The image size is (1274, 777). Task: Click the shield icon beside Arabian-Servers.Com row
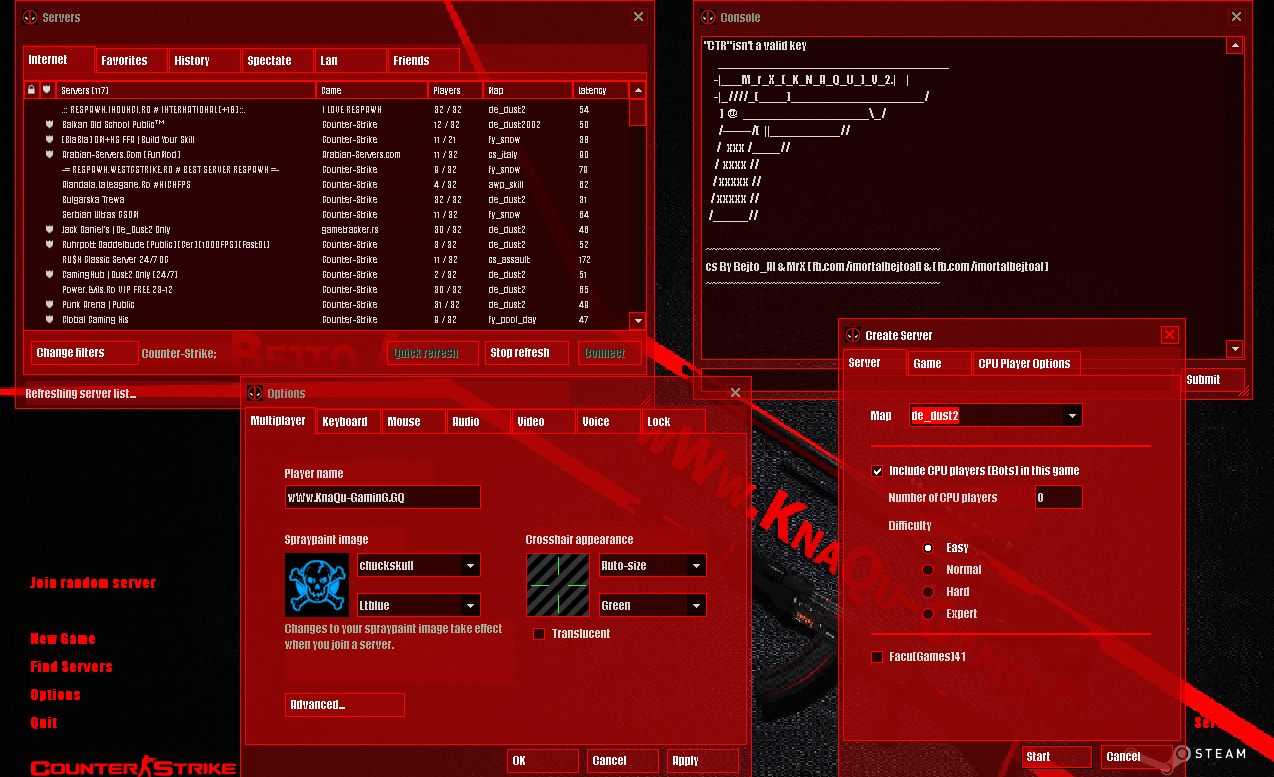click(49, 155)
